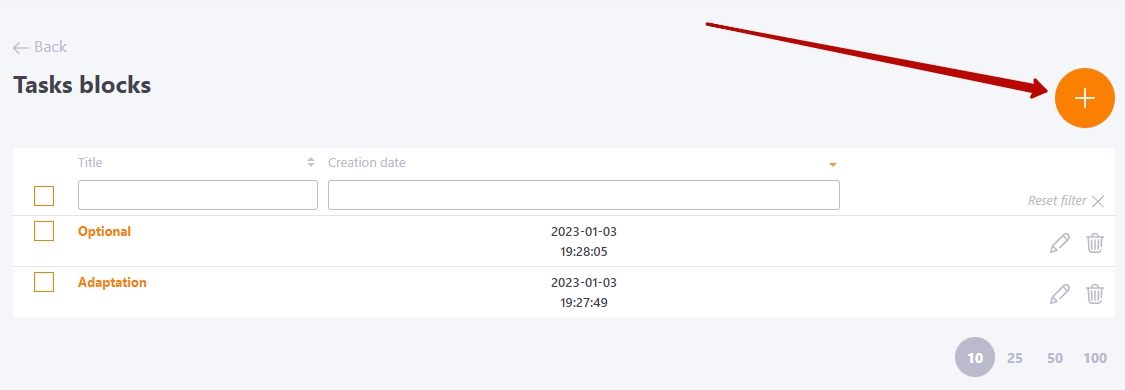Edit the Adaptation block with pencil icon

1060,294
